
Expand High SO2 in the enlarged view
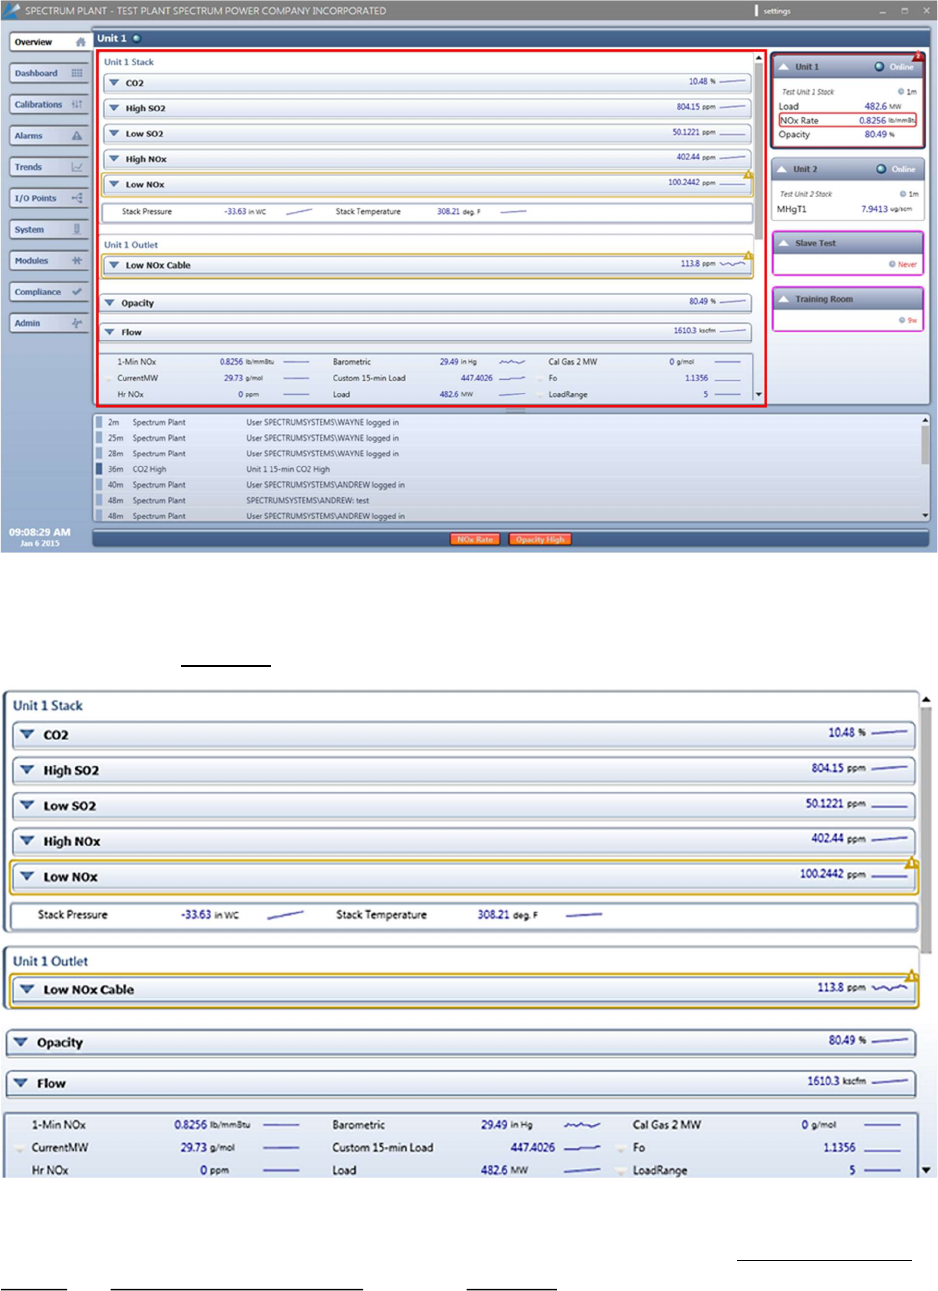27,770
